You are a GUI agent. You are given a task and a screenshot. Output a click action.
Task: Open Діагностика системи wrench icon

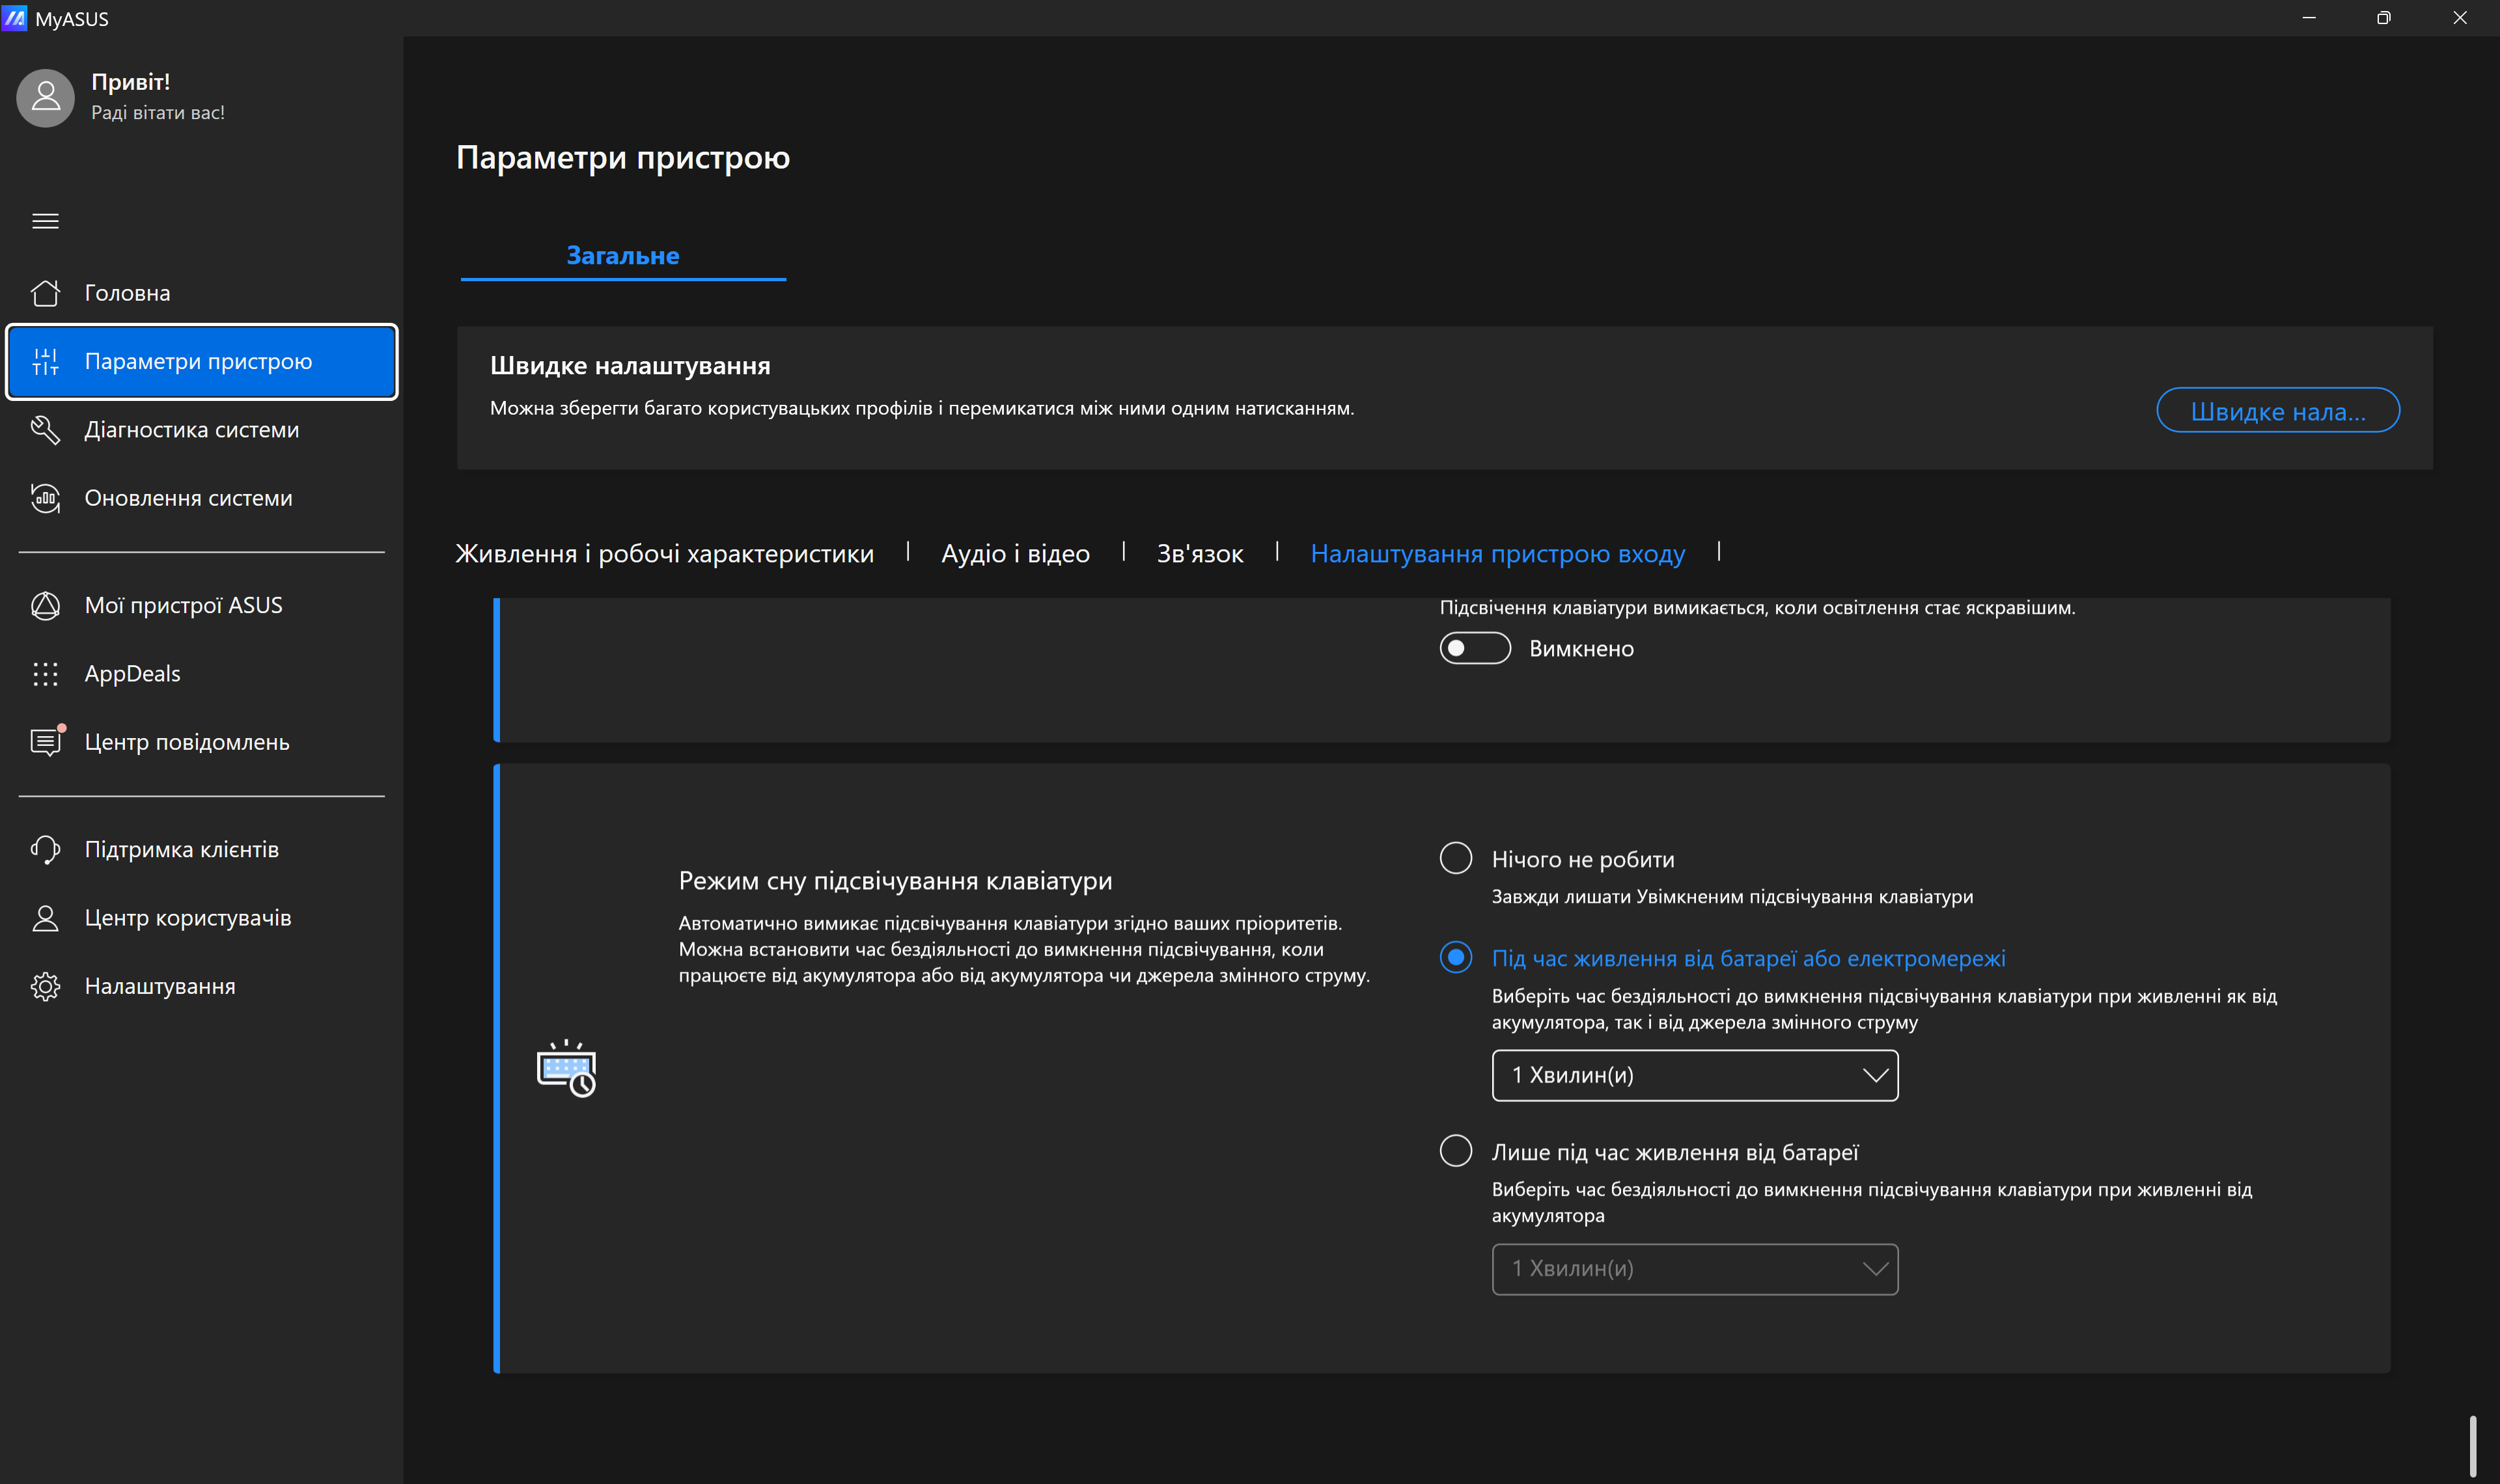(45, 430)
